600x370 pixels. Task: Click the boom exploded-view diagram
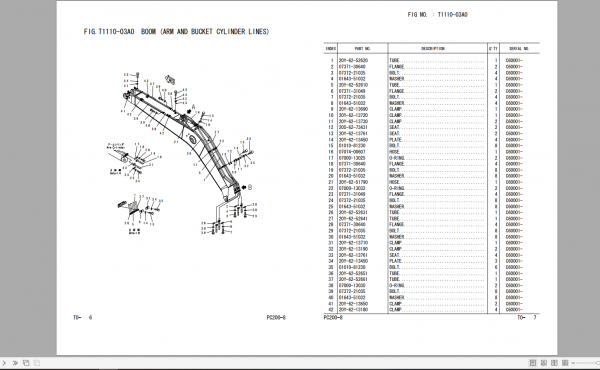(x=190, y=153)
